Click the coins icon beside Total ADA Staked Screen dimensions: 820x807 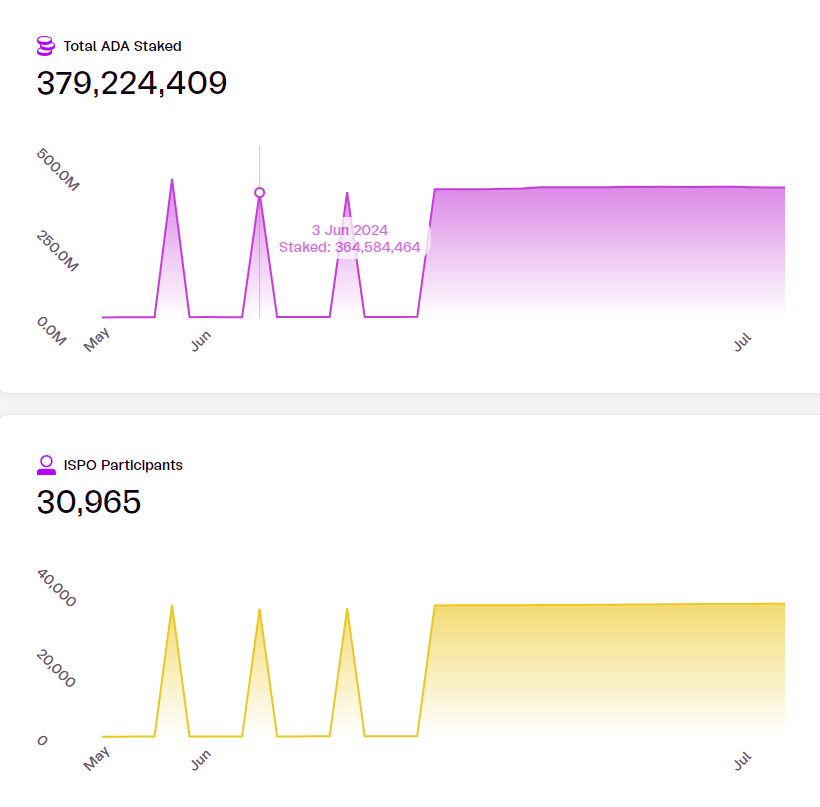[x=45, y=46]
